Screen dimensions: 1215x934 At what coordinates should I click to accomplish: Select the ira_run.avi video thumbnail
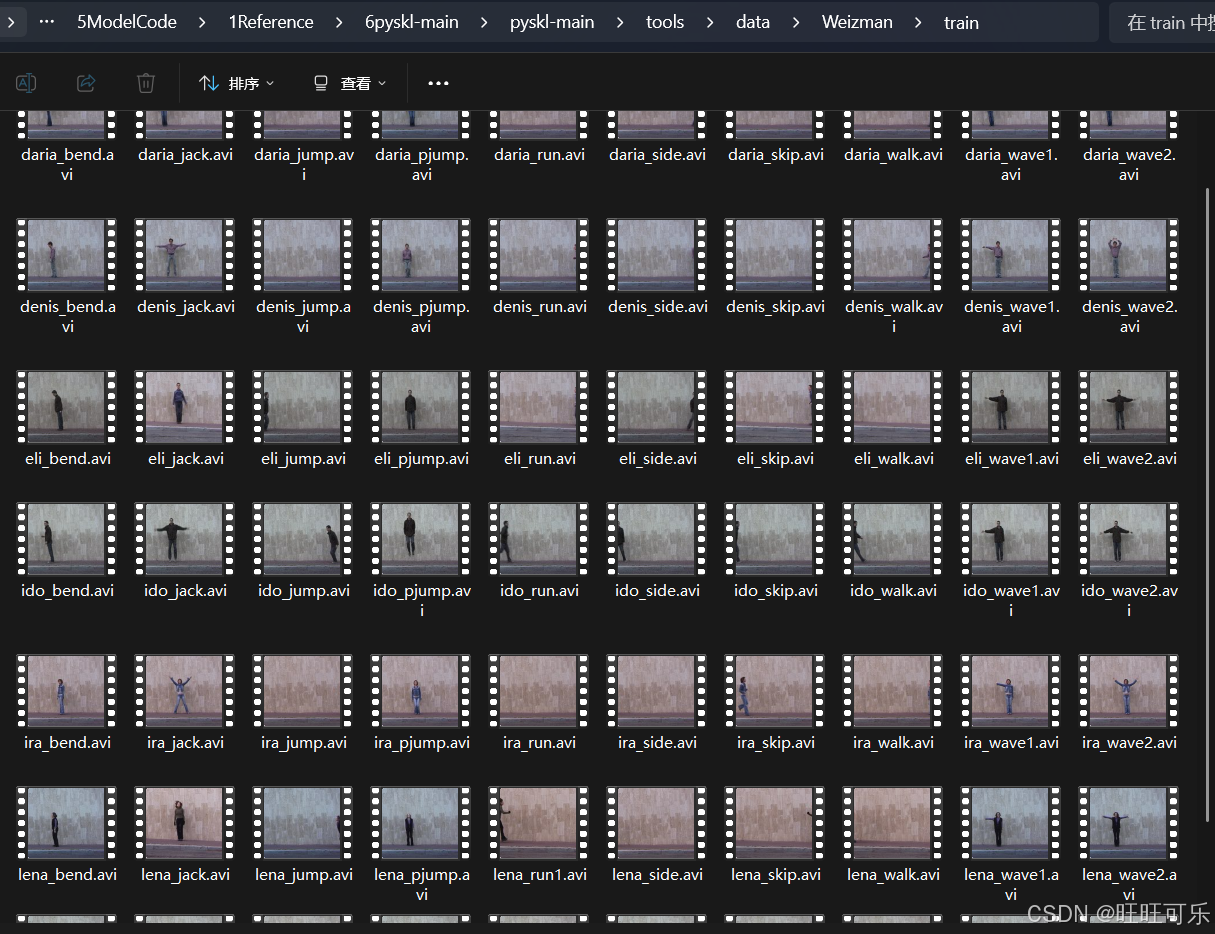pos(539,691)
